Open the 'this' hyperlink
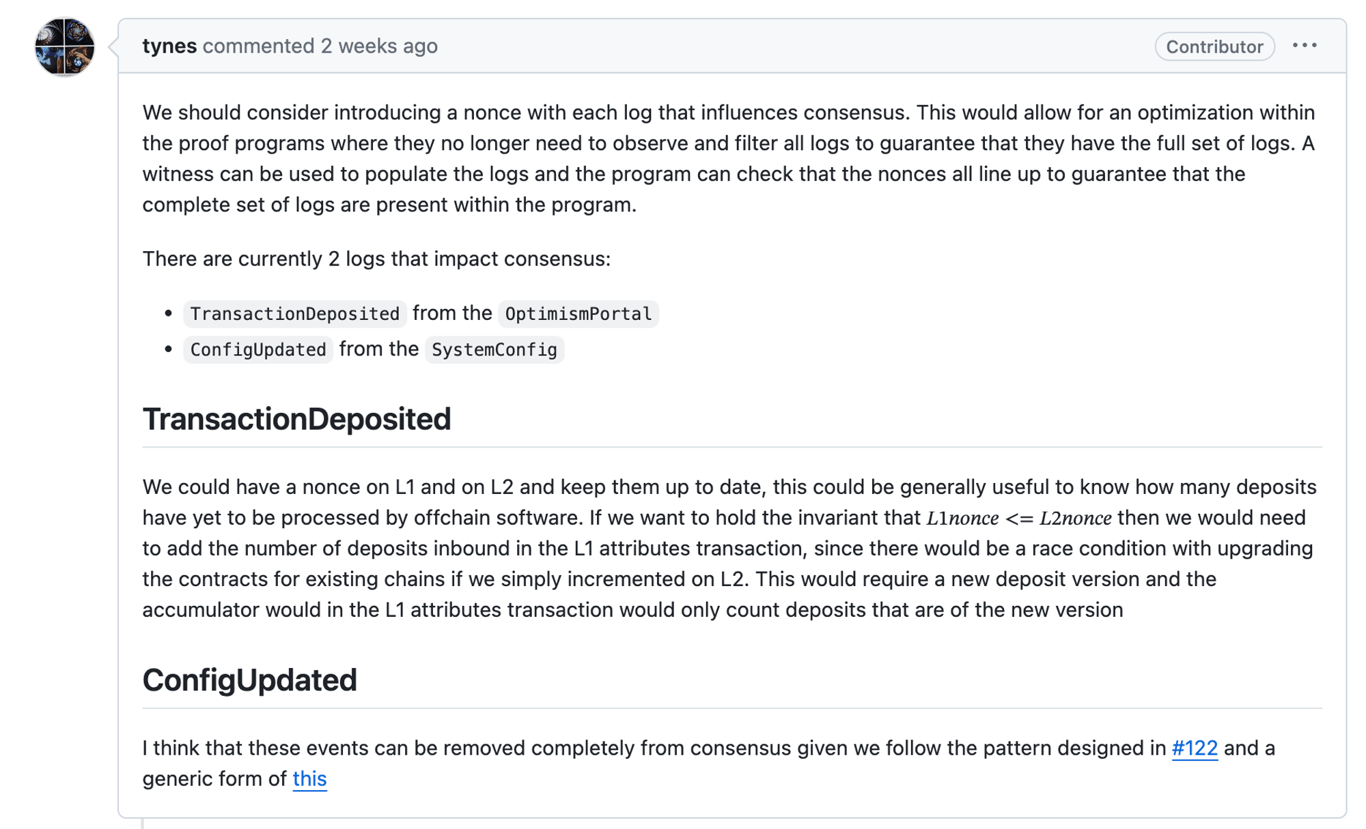This screenshot has height=829, width=1366. click(310, 779)
